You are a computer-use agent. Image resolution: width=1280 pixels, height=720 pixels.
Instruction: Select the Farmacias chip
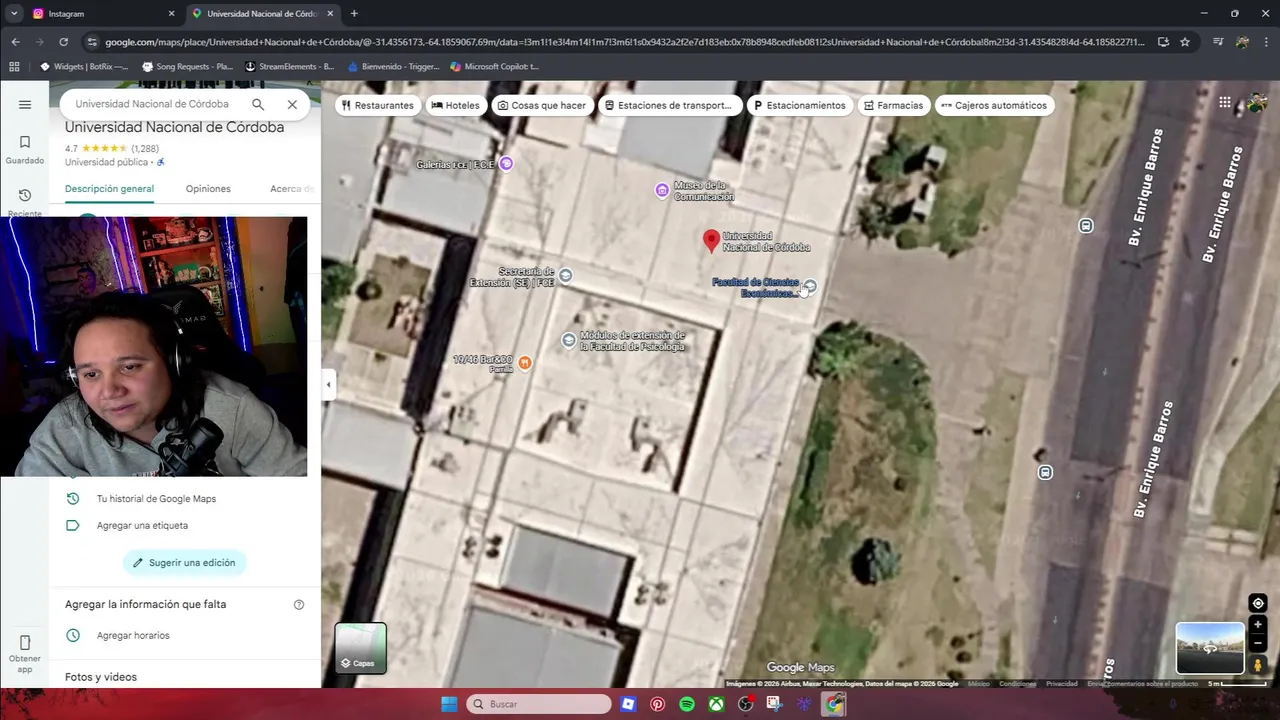[893, 105]
